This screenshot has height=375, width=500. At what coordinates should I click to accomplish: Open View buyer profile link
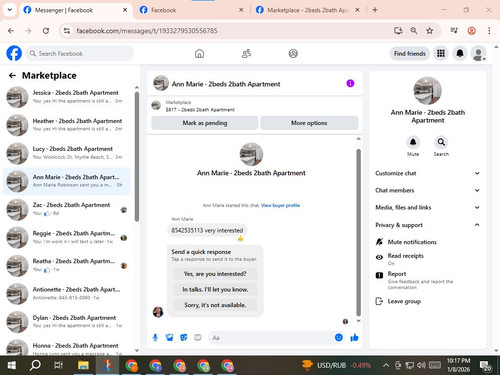280,205
